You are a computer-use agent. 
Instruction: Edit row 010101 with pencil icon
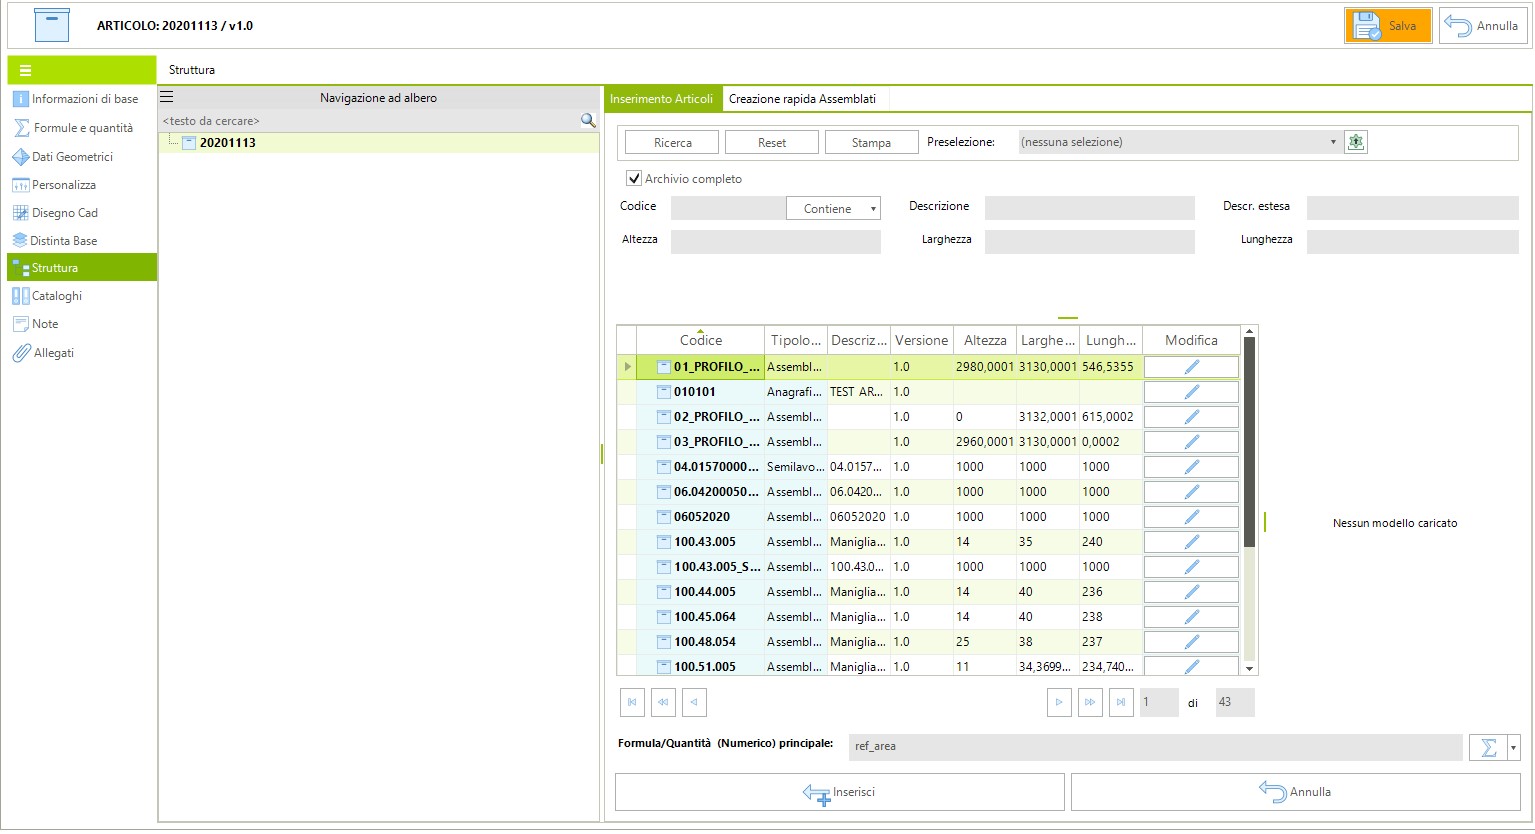[x=1191, y=392]
